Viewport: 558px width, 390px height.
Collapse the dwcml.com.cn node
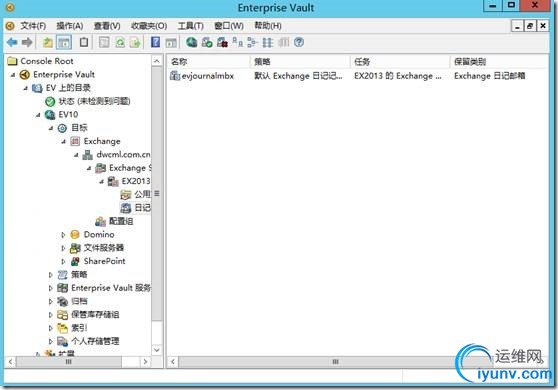pyautogui.click(x=76, y=155)
